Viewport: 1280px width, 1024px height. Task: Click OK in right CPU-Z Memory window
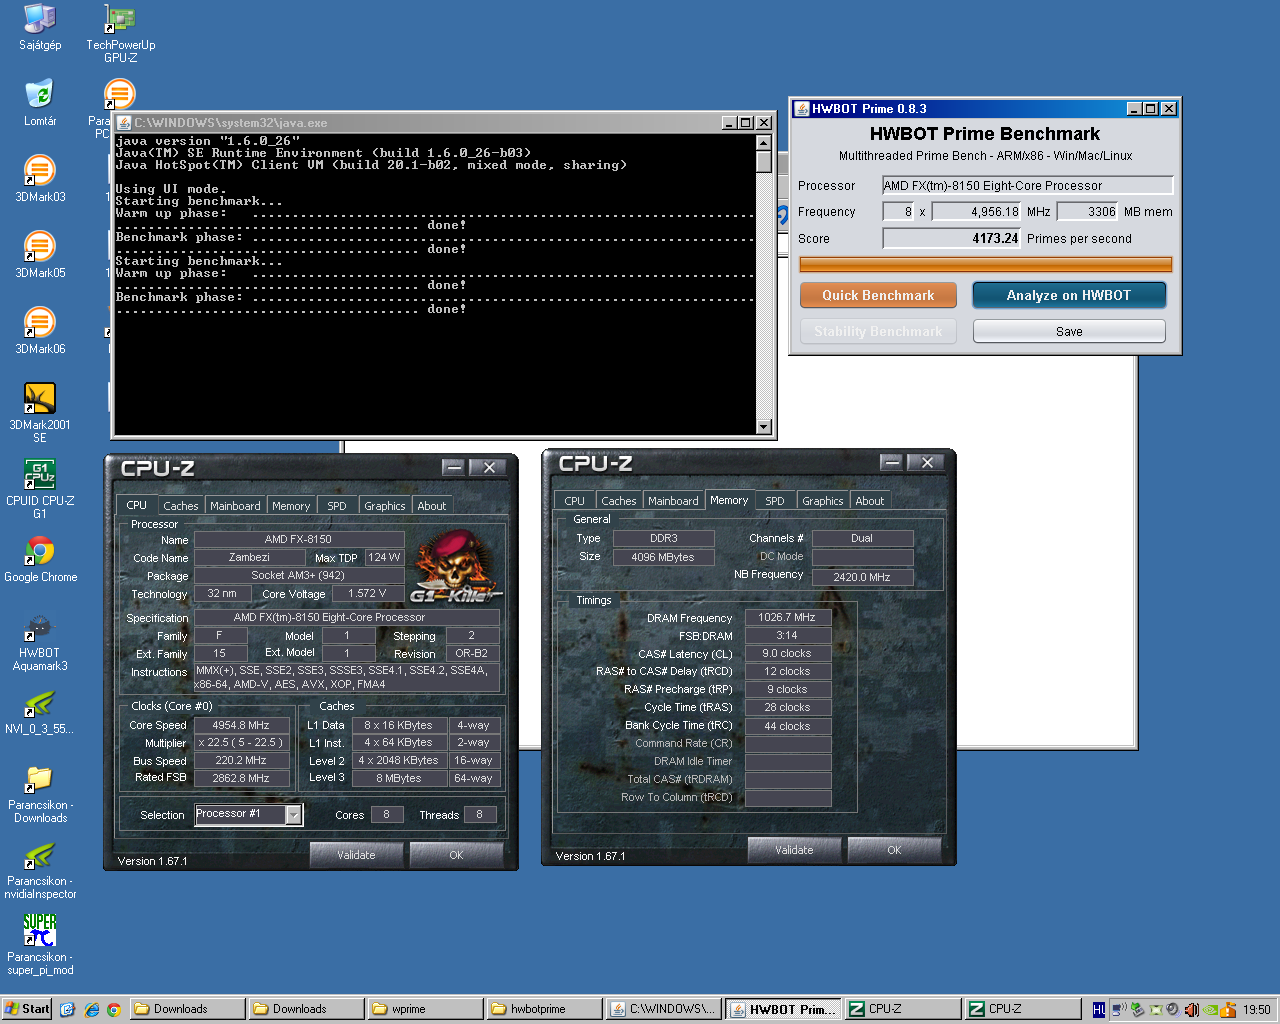pyautogui.click(x=894, y=850)
